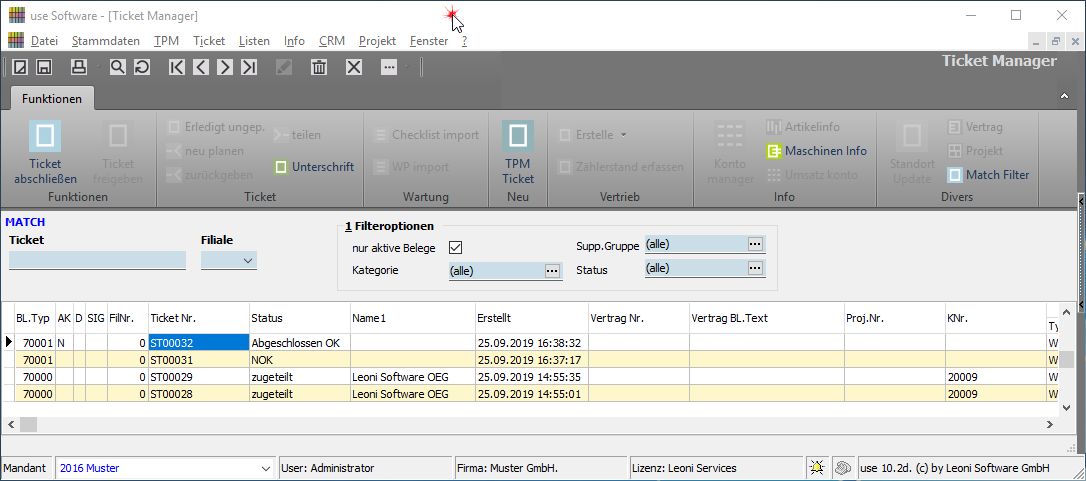Open Status filter ellipsis button

click(x=755, y=268)
